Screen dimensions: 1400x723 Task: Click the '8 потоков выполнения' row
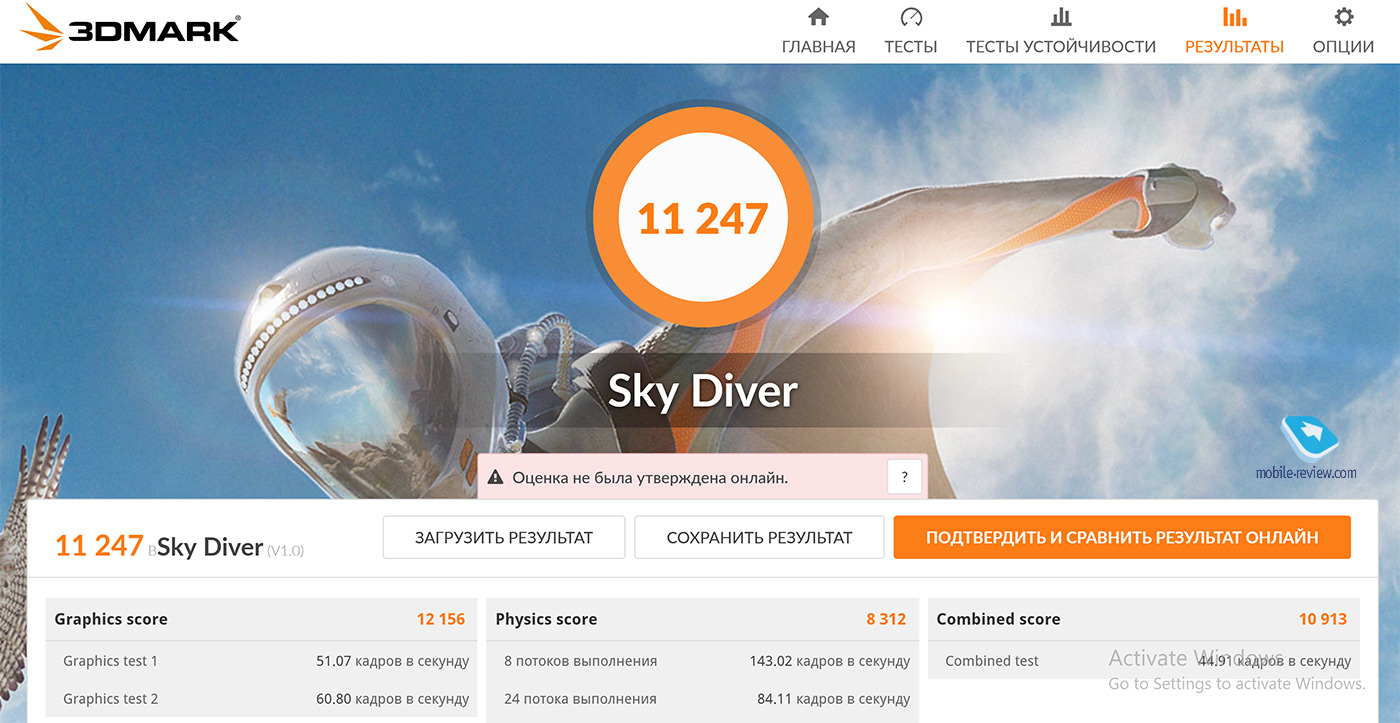click(701, 661)
